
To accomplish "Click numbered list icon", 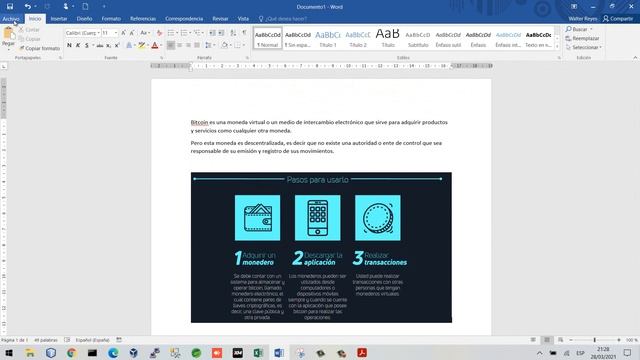I will coord(184,33).
